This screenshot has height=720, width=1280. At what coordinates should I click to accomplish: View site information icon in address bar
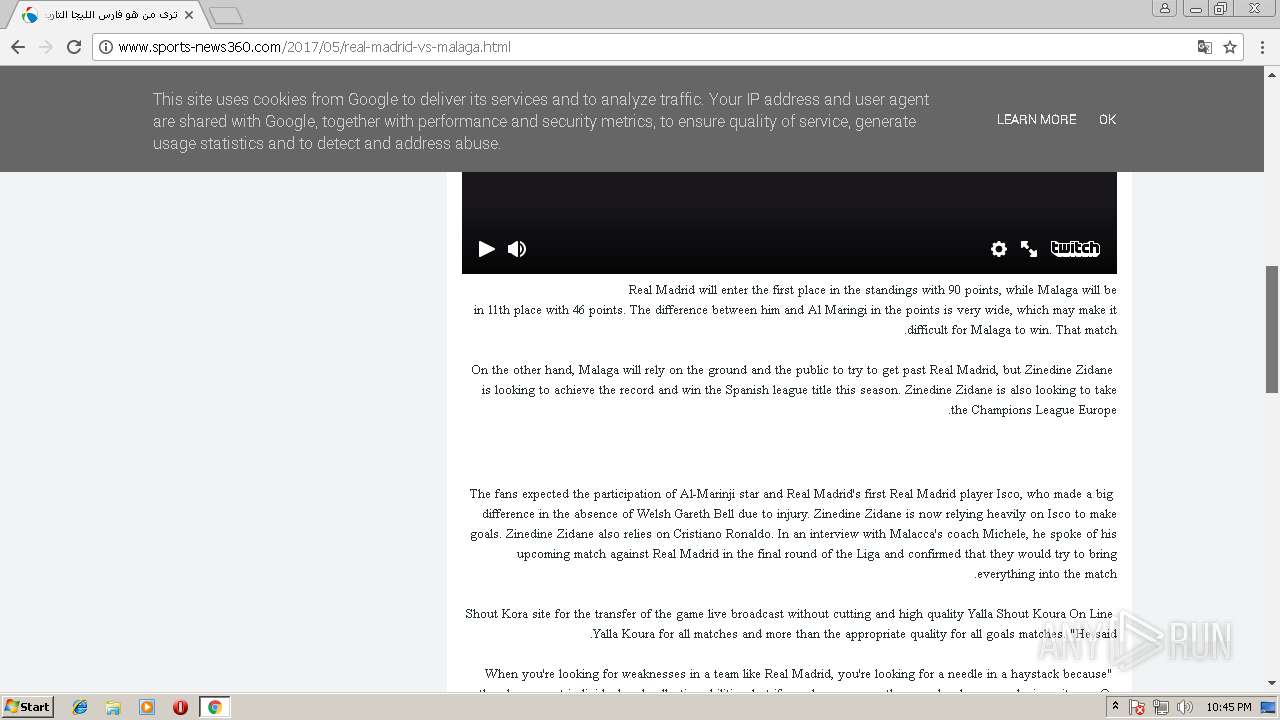(x=105, y=47)
